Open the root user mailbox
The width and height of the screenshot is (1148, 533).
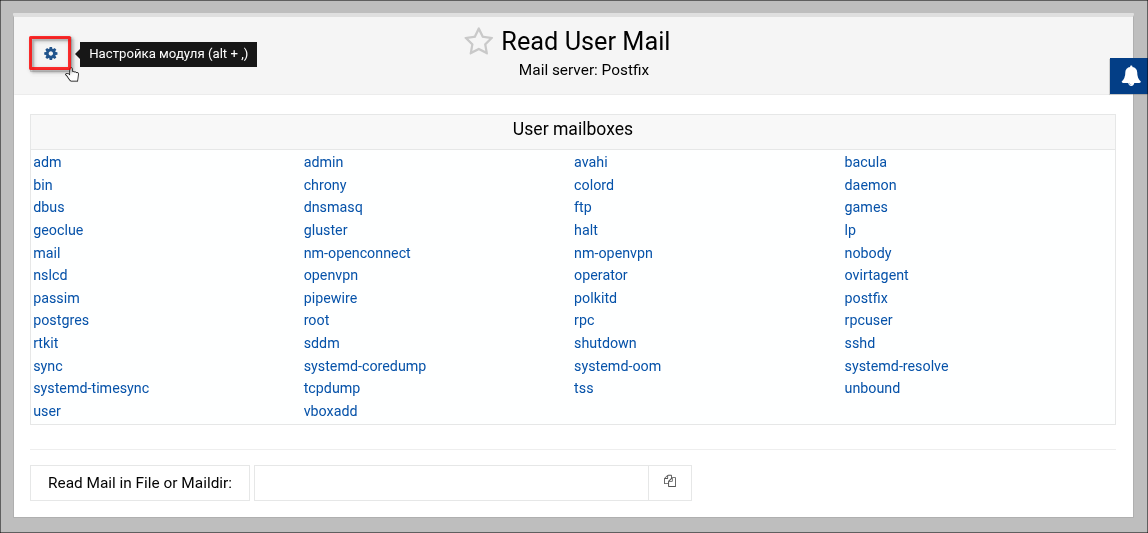[x=316, y=321]
